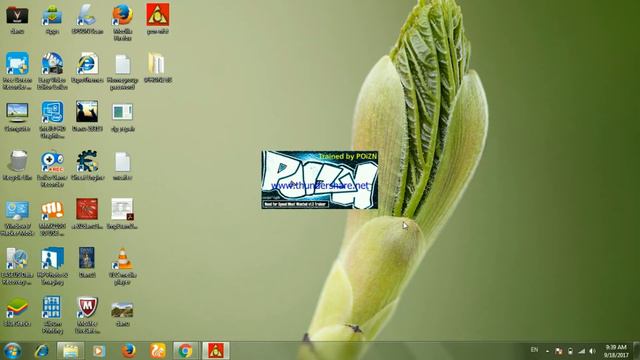Open Internet Explorer from the taskbar

click(x=42, y=351)
